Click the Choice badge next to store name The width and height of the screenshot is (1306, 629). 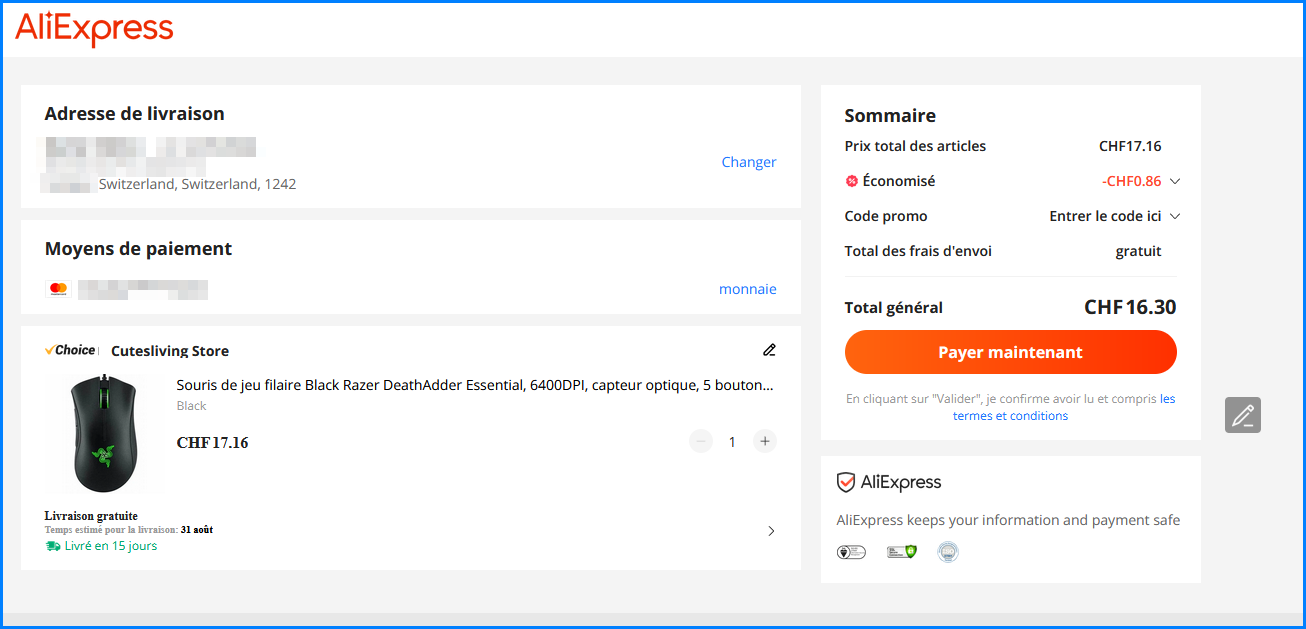click(x=71, y=350)
